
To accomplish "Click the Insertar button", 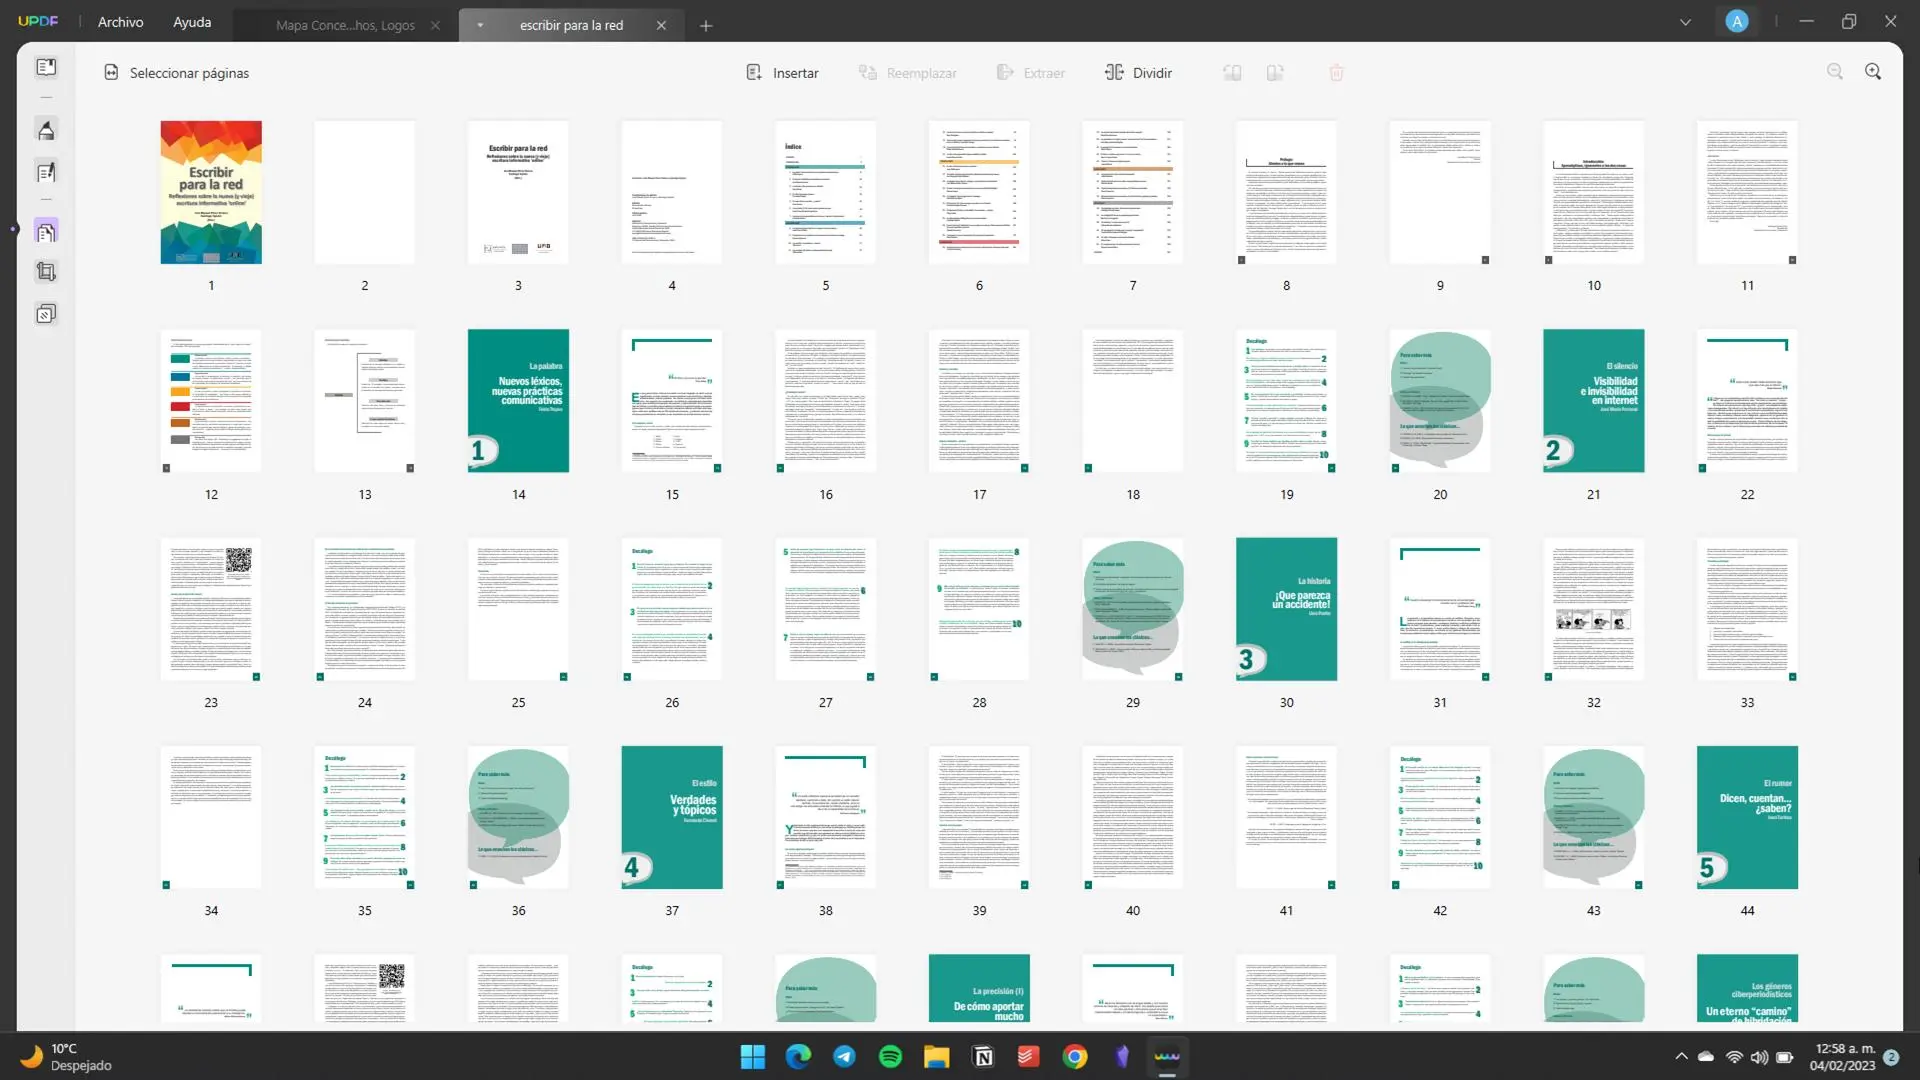I will pos(782,73).
